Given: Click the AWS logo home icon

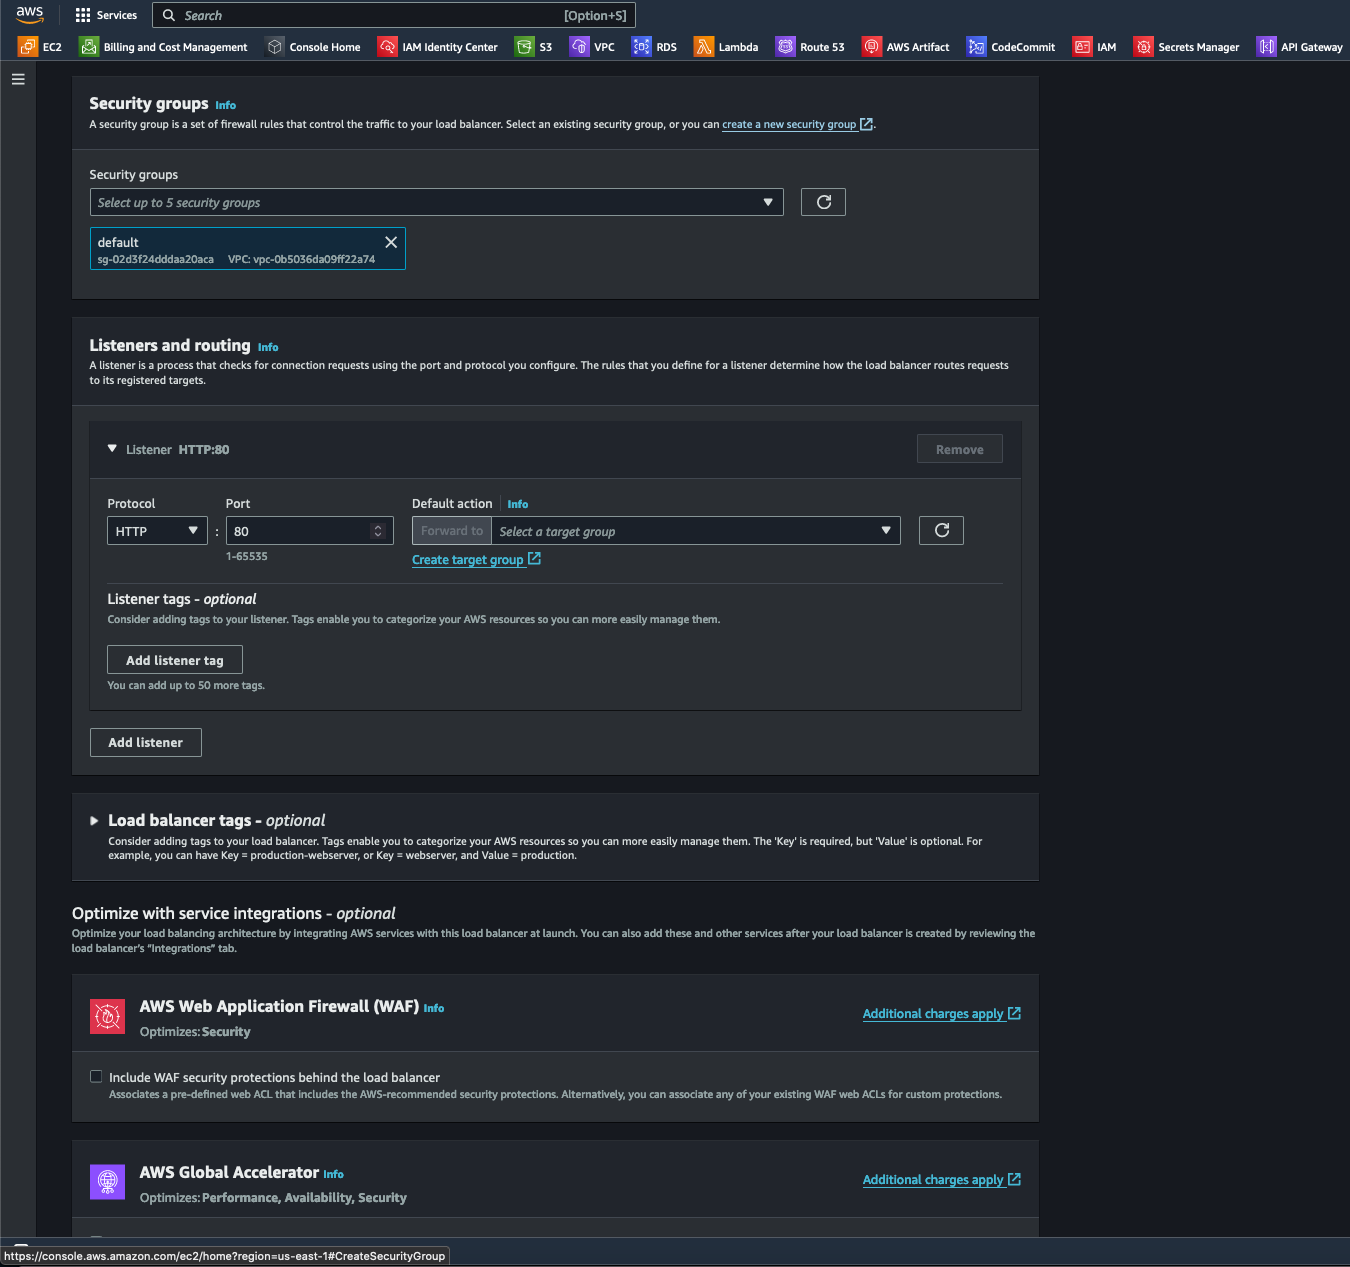Looking at the screenshot, I should (x=29, y=15).
